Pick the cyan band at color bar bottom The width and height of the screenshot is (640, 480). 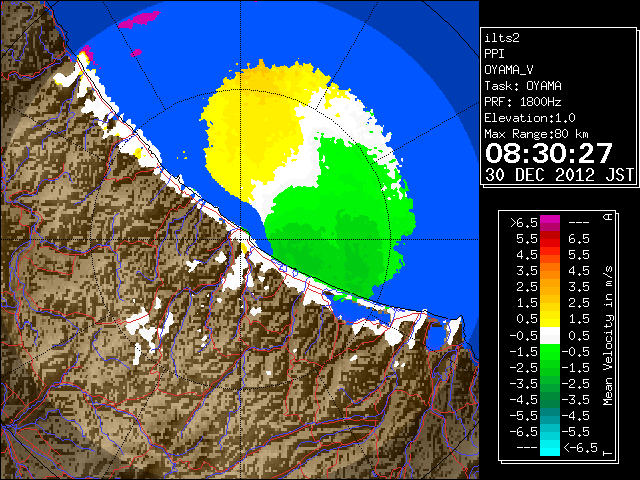pos(550,448)
